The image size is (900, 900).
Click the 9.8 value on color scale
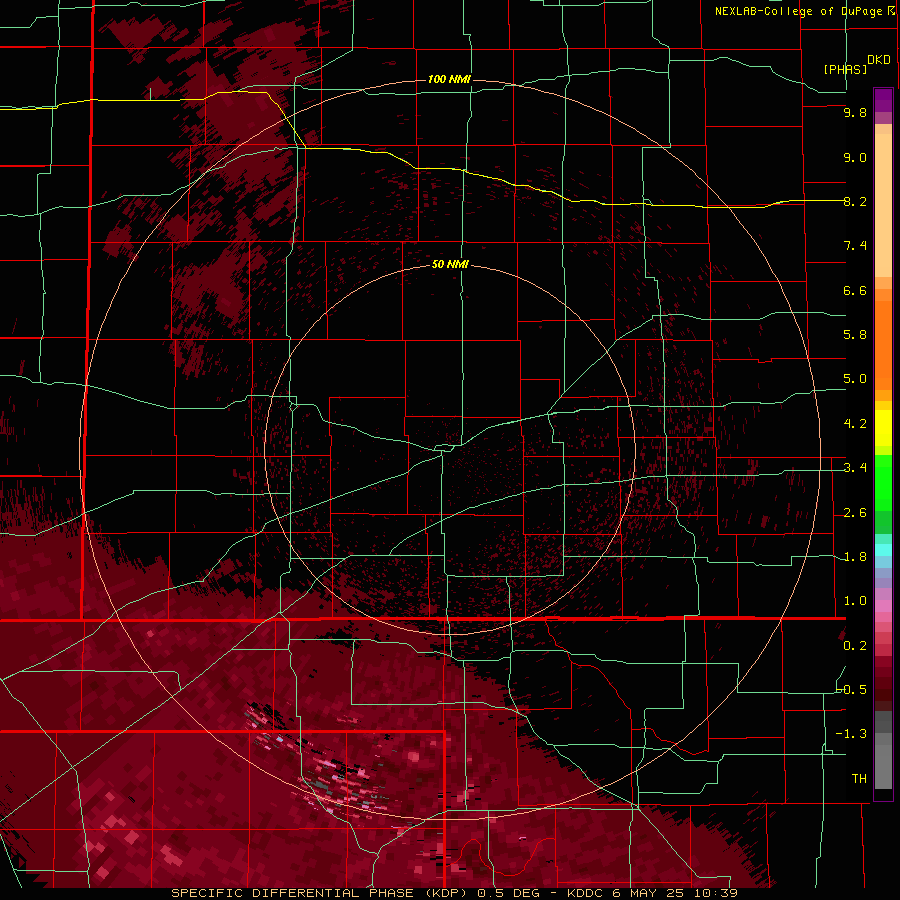coord(855,112)
